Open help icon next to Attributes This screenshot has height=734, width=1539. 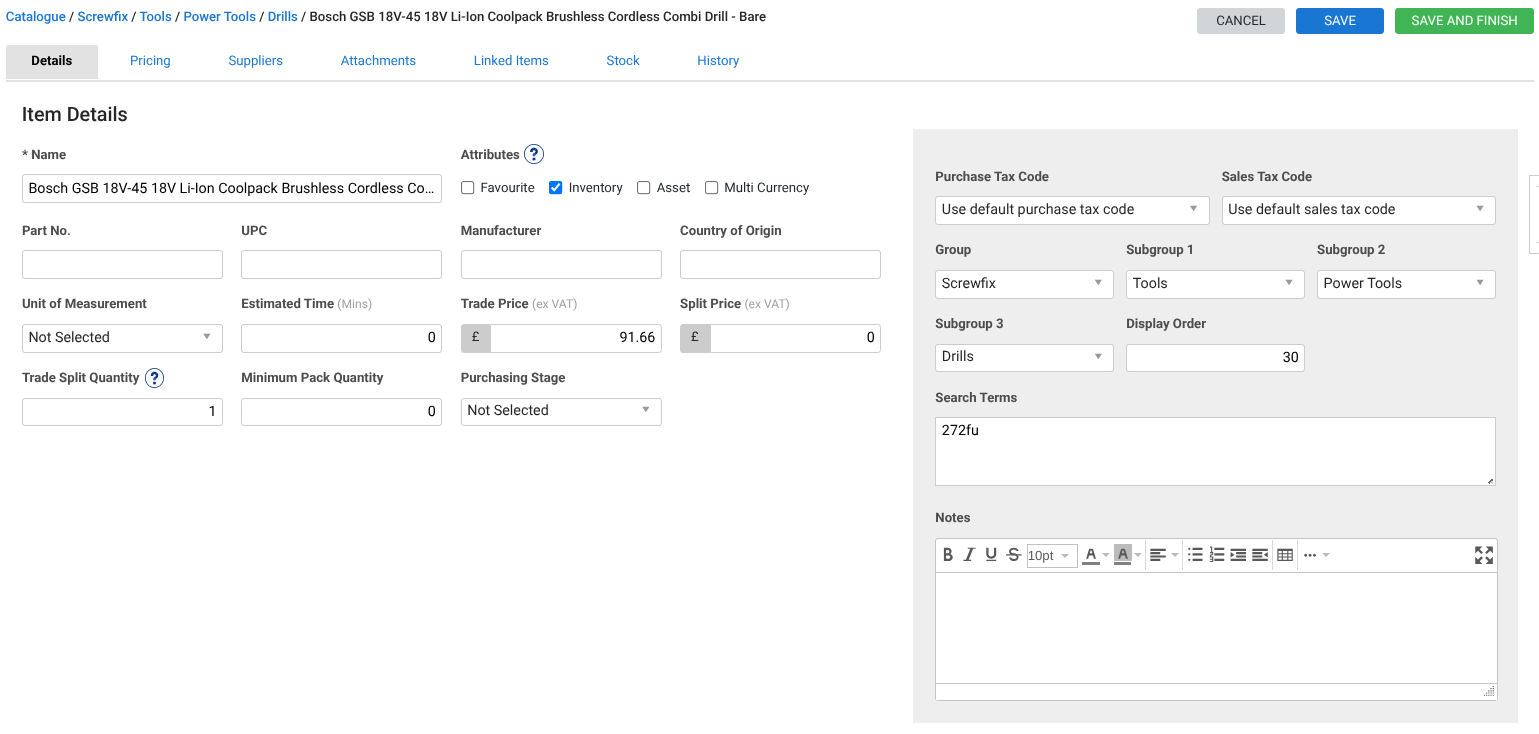coord(534,155)
